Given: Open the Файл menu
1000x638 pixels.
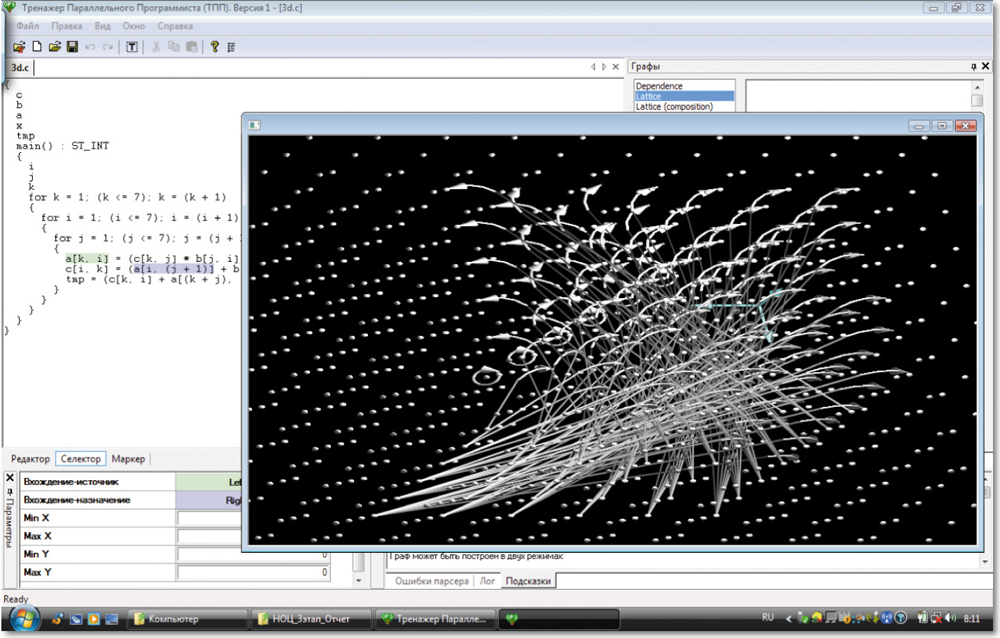Looking at the screenshot, I should click(x=28, y=26).
